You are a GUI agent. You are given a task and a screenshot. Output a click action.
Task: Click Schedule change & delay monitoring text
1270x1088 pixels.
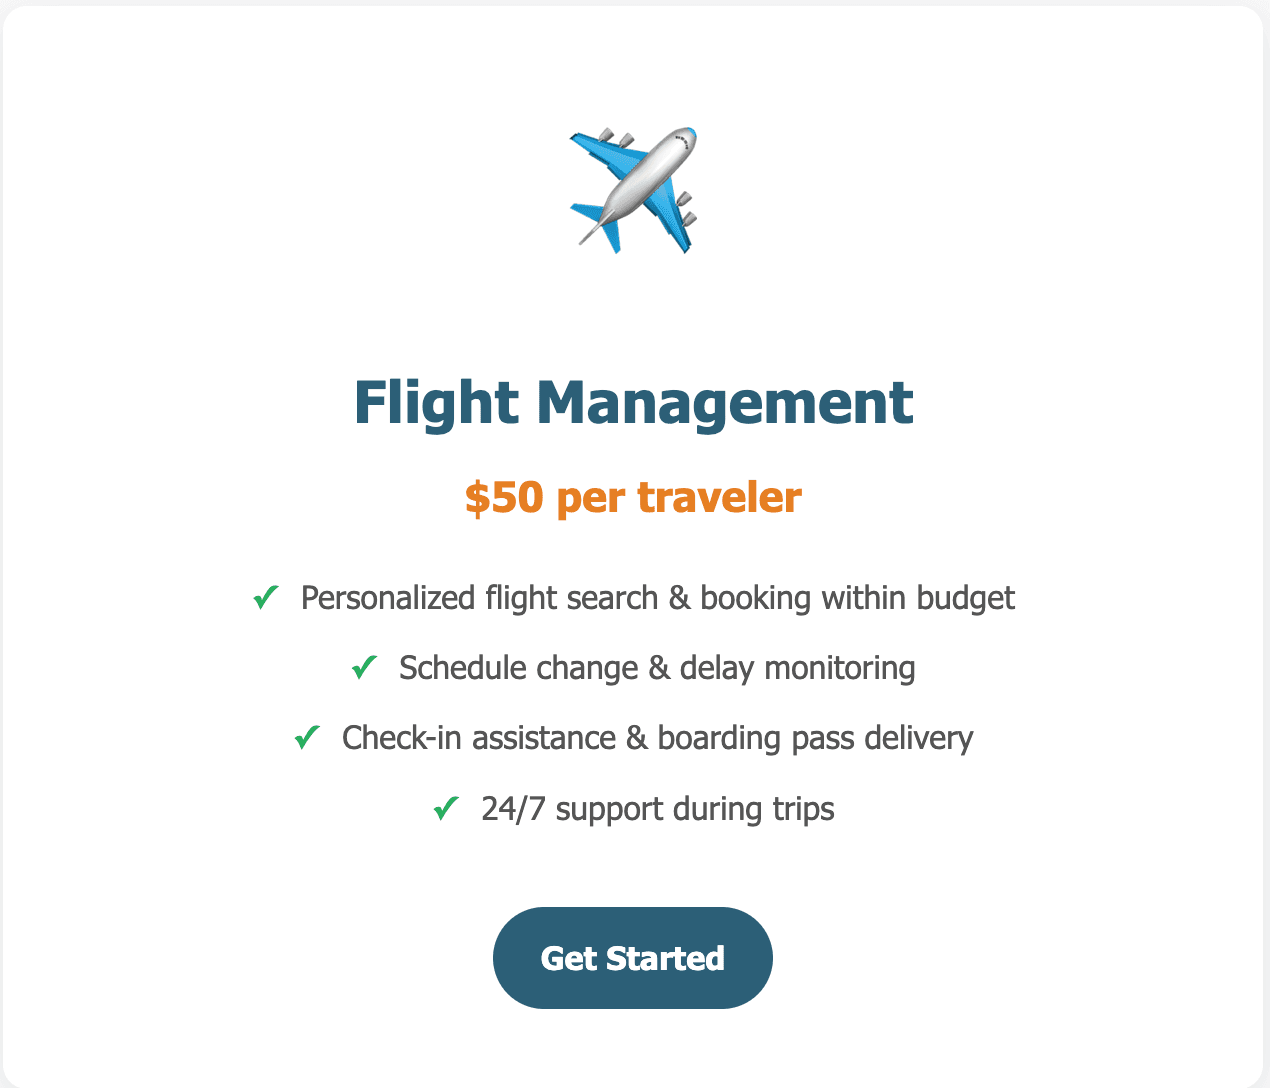coord(657,668)
